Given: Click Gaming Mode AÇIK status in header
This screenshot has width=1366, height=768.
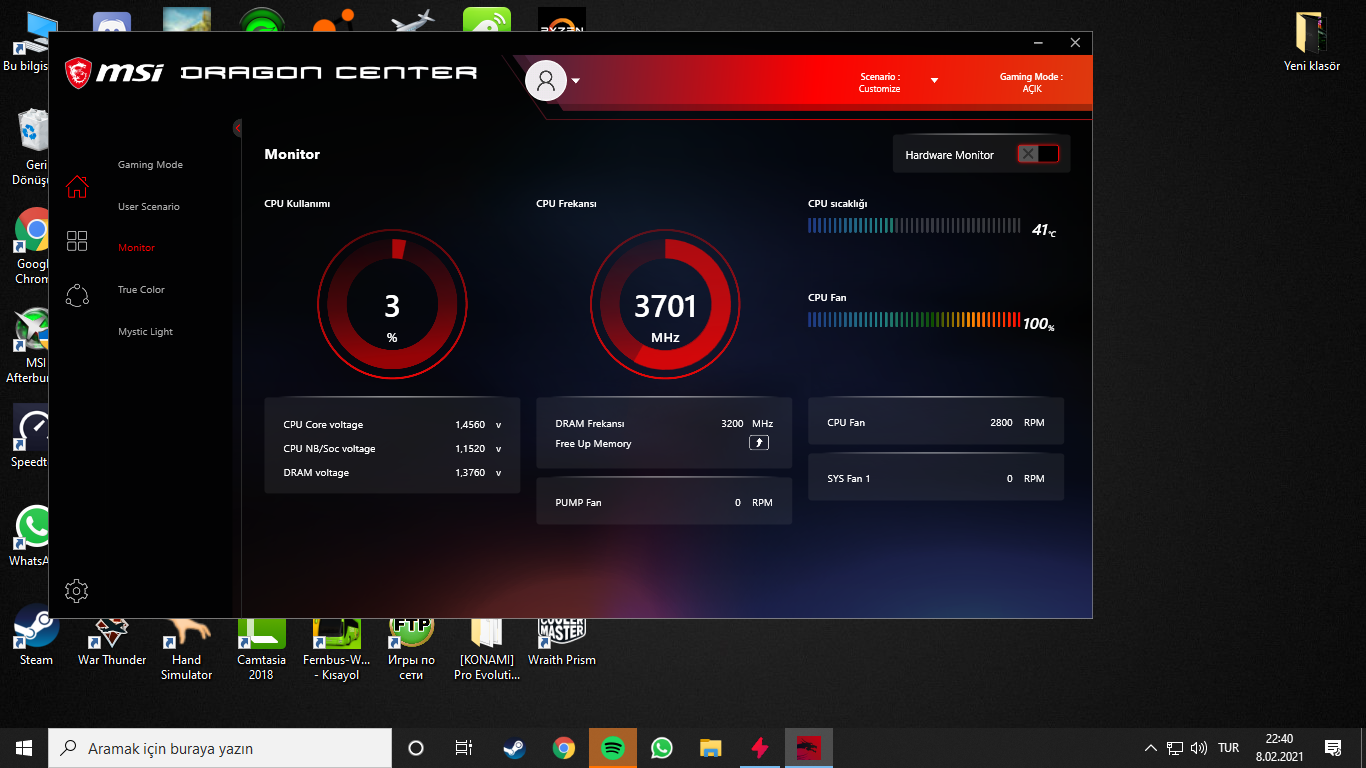Looking at the screenshot, I should tap(1031, 82).
